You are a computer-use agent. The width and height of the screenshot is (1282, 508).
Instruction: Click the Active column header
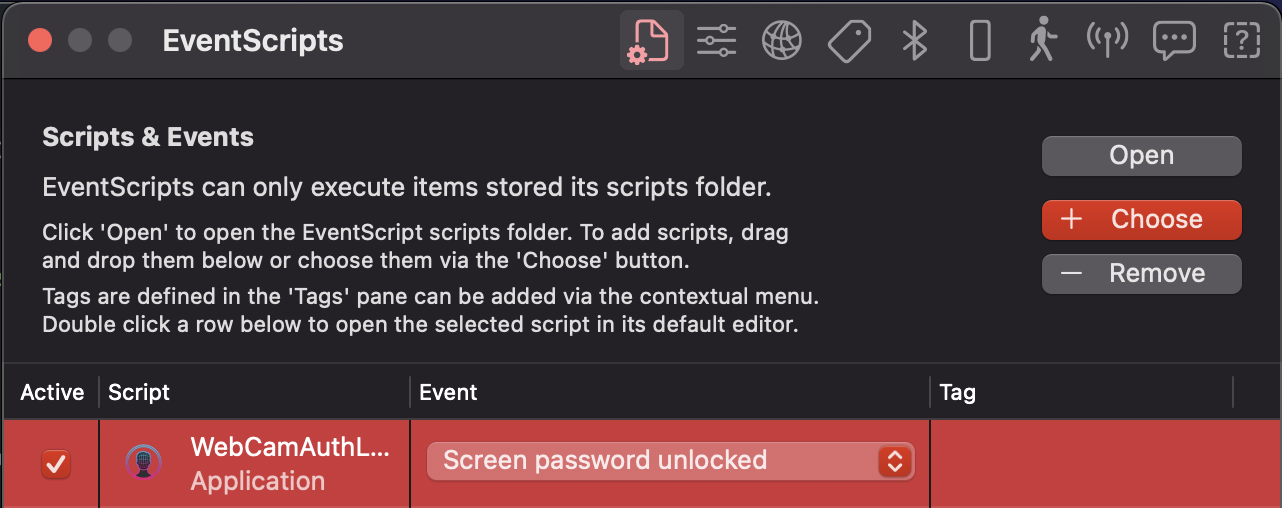52,393
